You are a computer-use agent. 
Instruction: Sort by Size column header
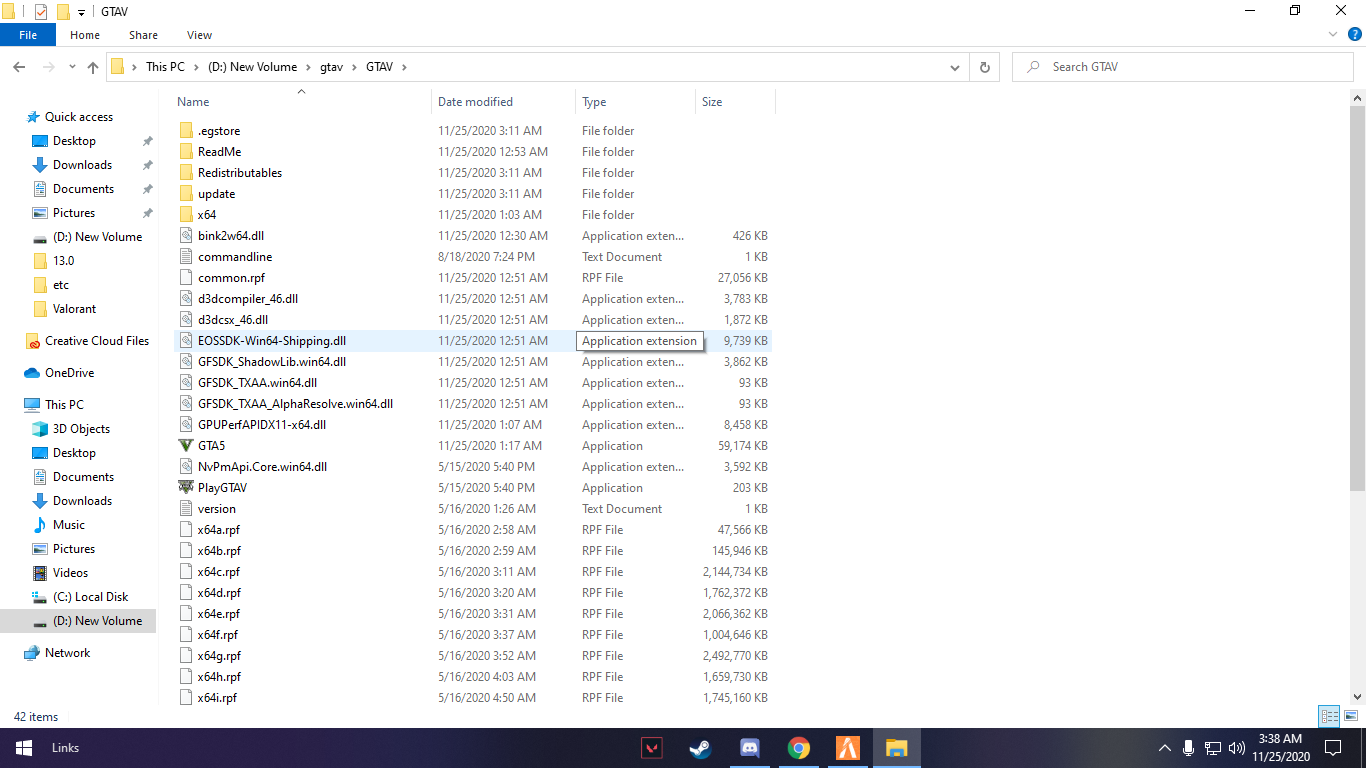[712, 102]
